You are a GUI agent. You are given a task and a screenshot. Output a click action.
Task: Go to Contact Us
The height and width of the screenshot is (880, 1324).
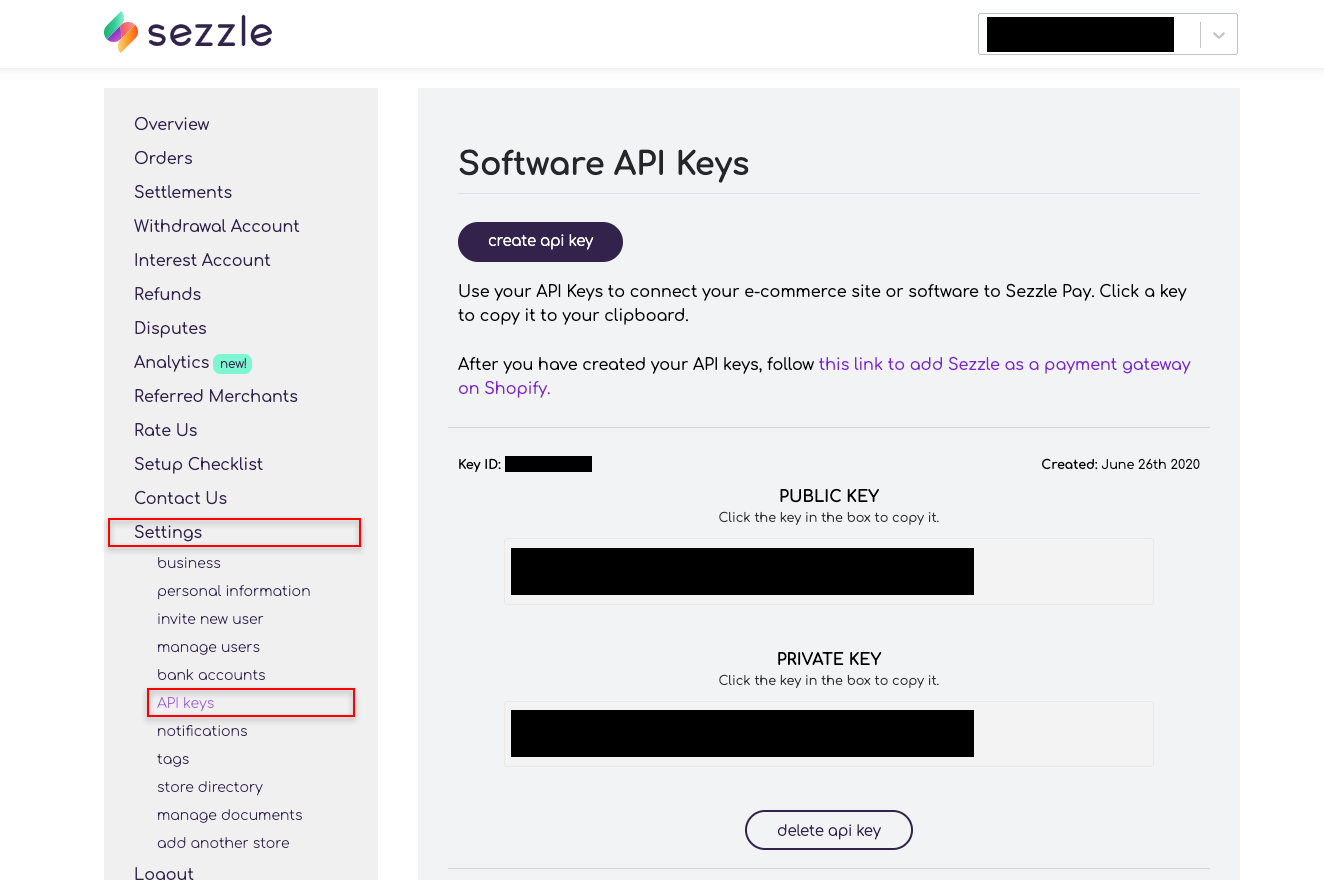(181, 498)
